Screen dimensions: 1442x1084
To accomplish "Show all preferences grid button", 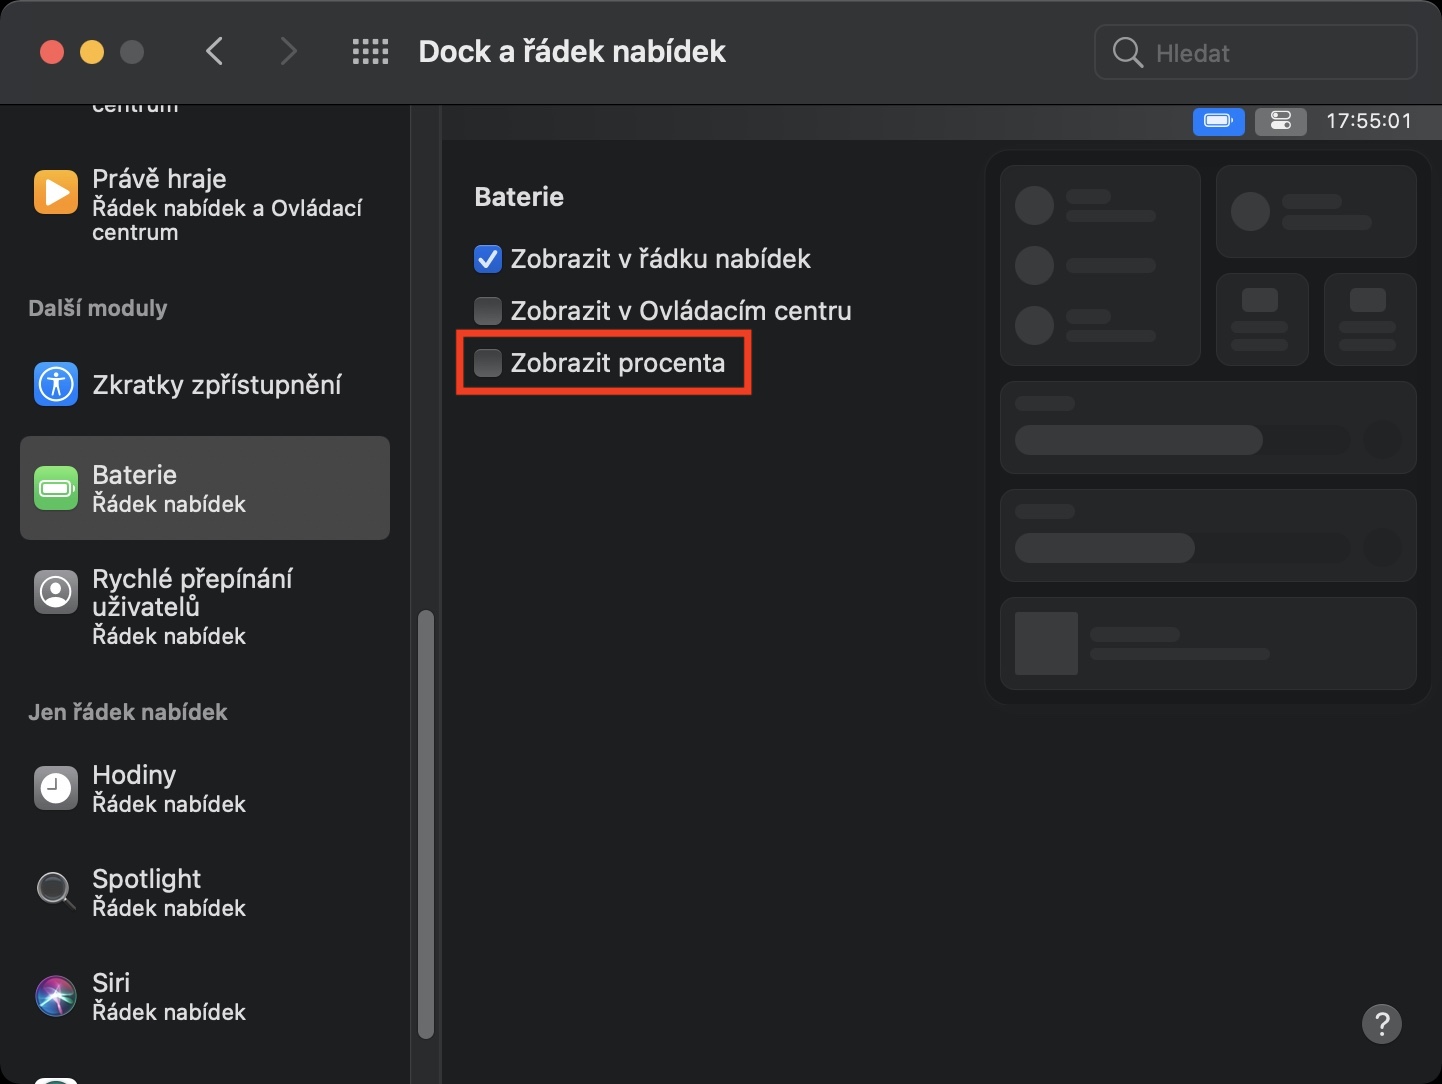I will (x=370, y=52).
